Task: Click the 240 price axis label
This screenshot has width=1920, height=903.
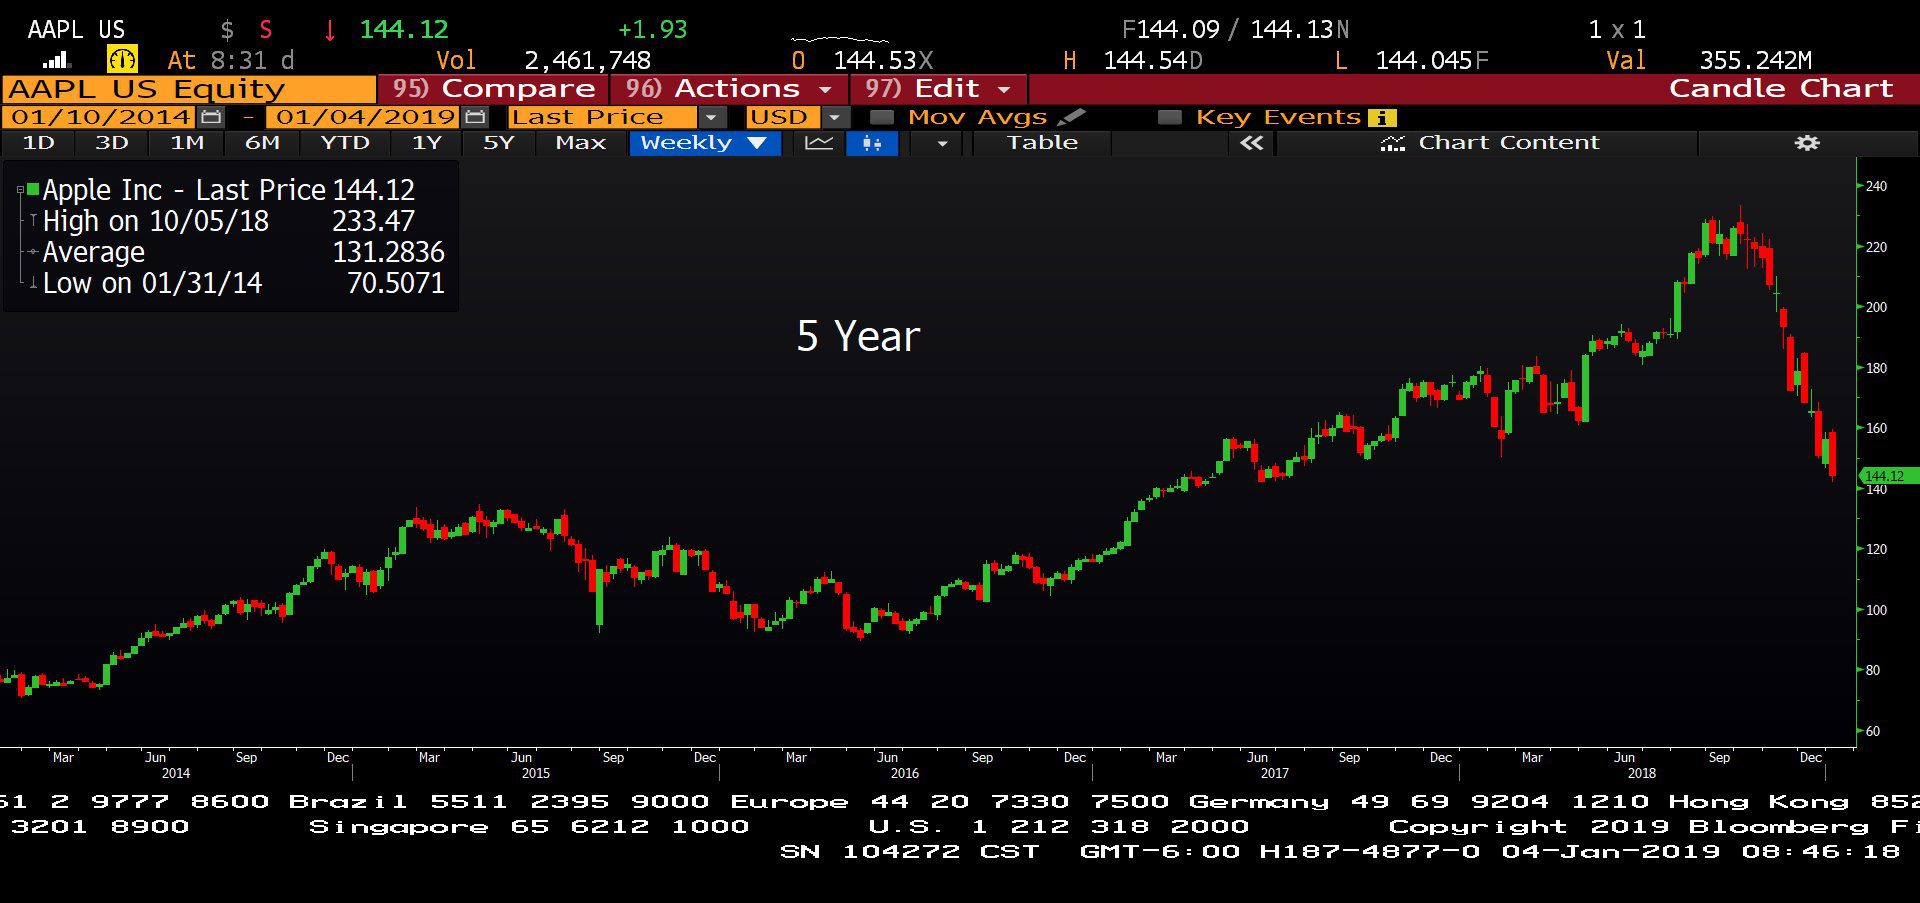Action: 1876,186
